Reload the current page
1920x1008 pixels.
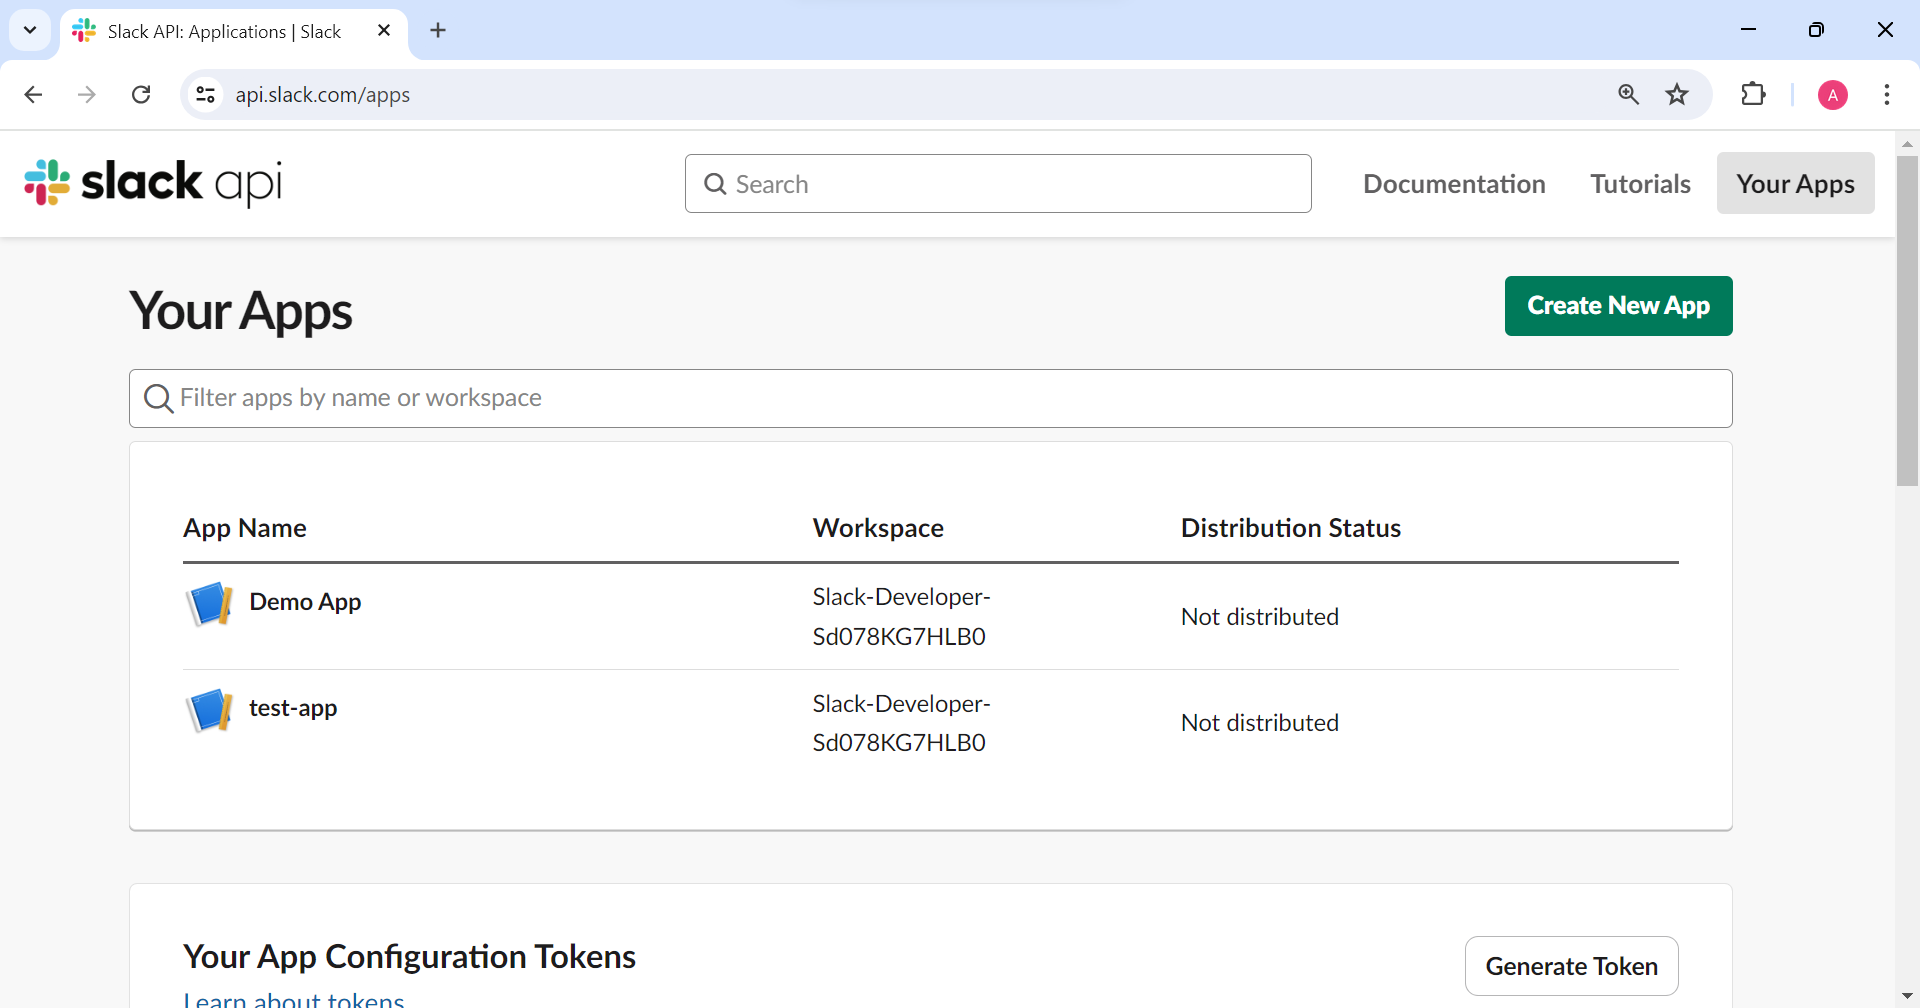tap(141, 95)
